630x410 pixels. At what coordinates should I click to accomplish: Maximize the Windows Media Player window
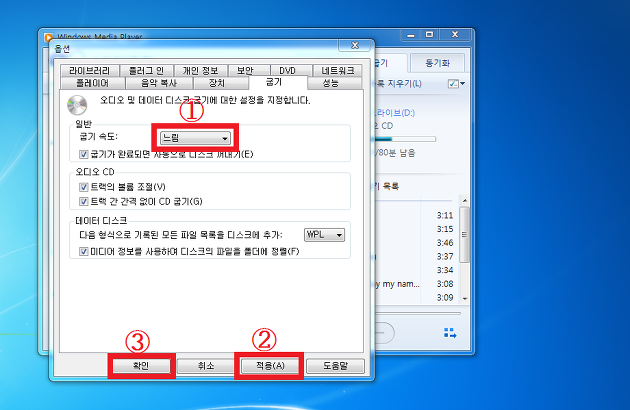click(430, 35)
